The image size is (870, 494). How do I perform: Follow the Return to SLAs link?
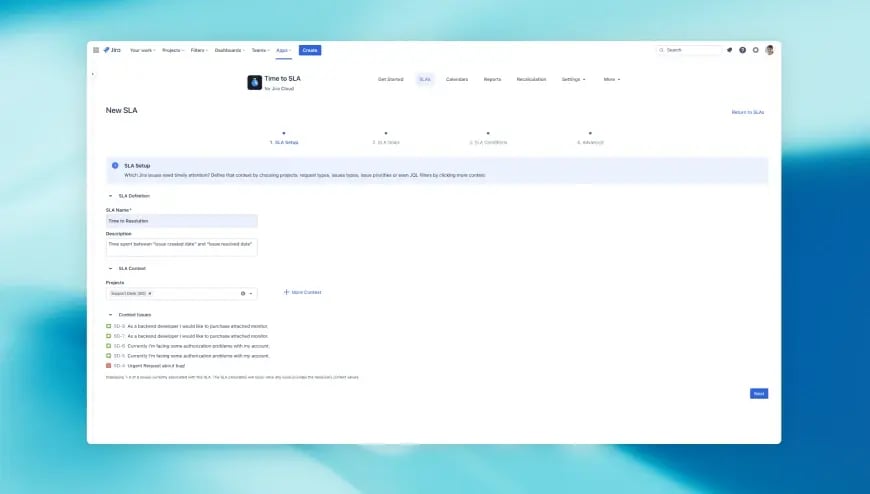coord(747,112)
